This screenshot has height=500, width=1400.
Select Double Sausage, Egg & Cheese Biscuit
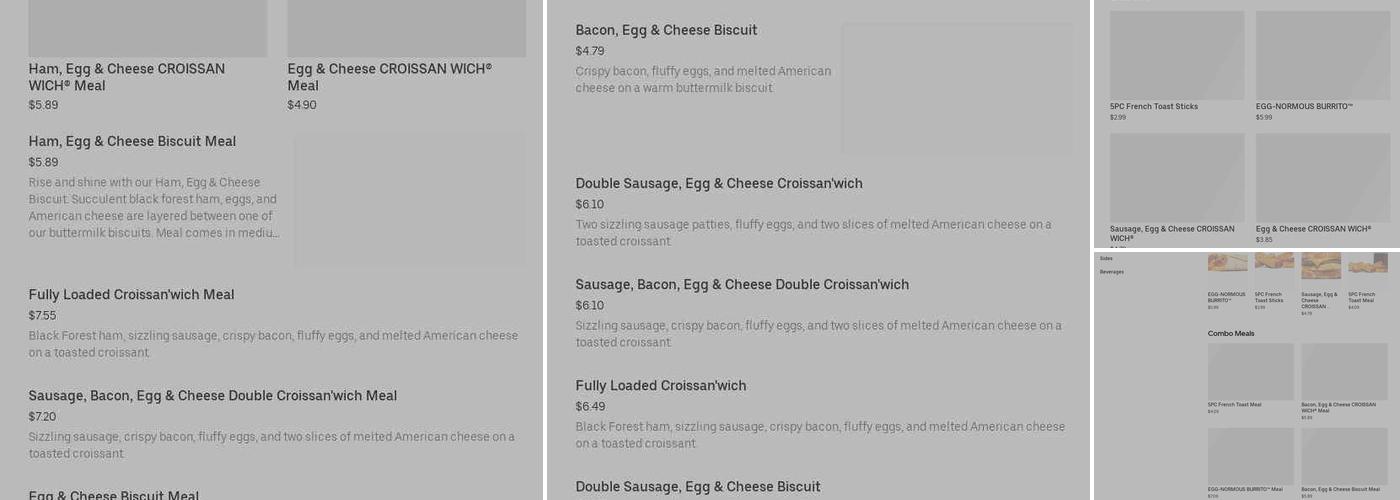(697, 487)
